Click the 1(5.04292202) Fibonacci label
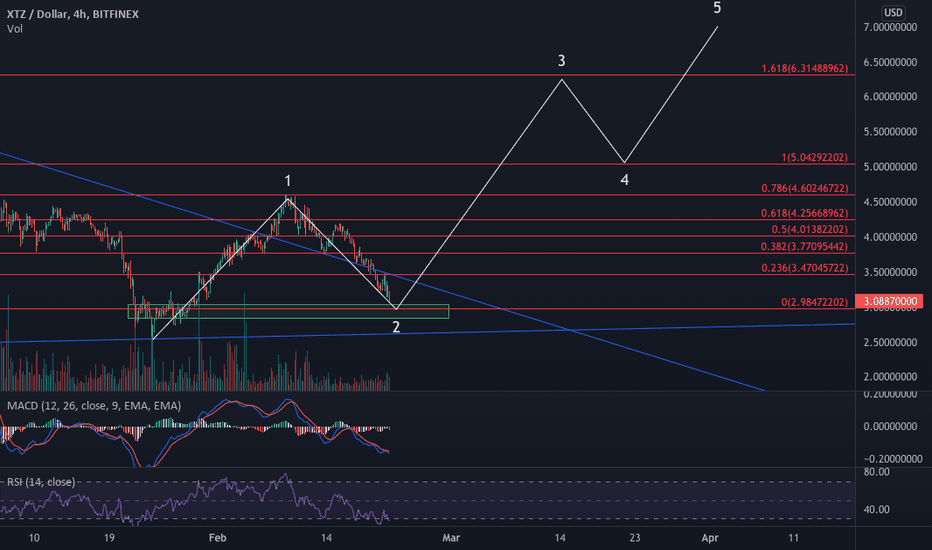Image resolution: width=932 pixels, height=550 pixels. (814, 158)
